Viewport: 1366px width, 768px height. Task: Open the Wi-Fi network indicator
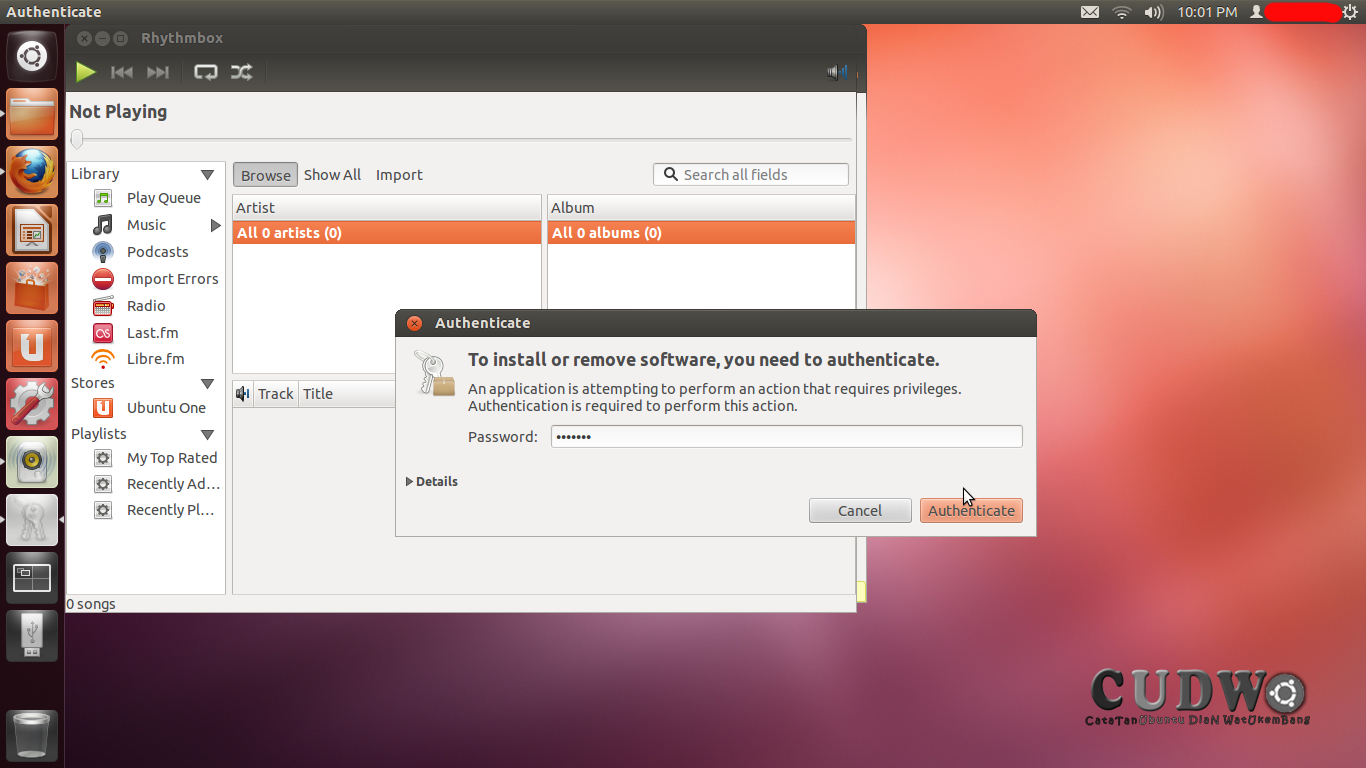point(1122,12)
